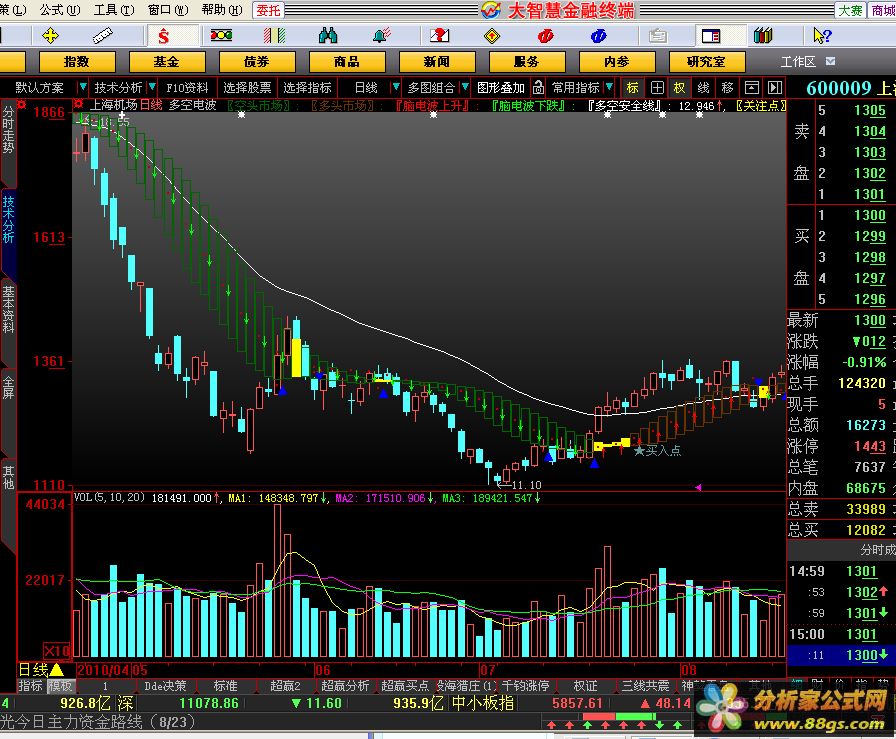
Task: Click the 指数 category button
Action: (77, 61)
